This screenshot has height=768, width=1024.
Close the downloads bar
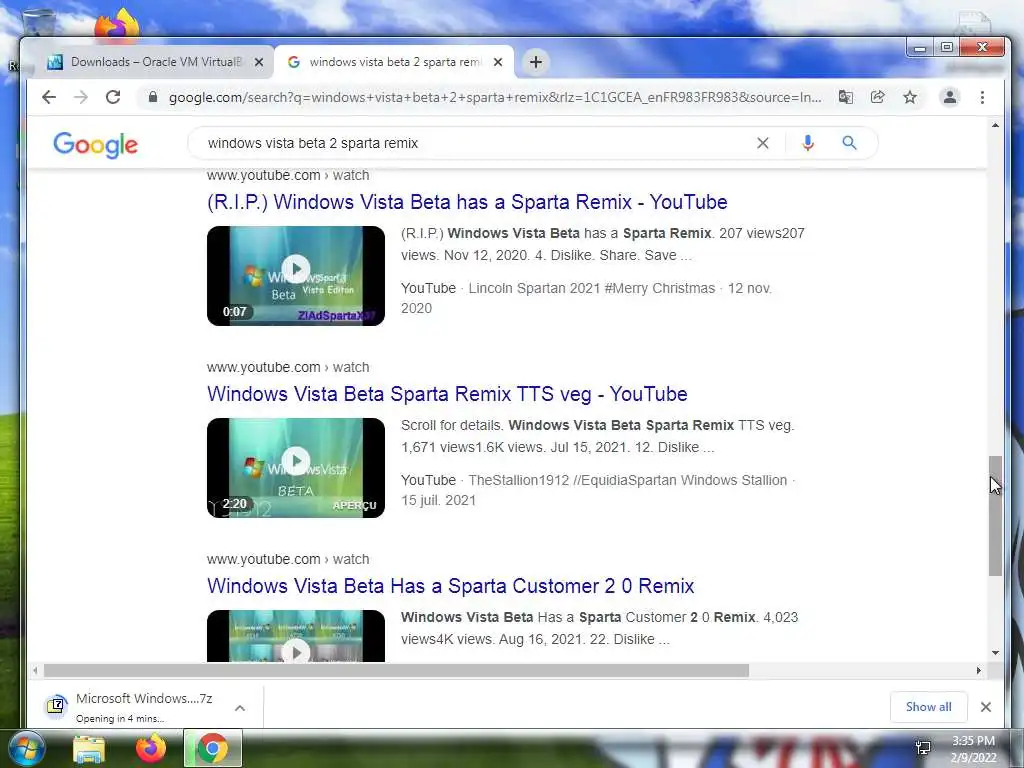[x=985, y=707]
